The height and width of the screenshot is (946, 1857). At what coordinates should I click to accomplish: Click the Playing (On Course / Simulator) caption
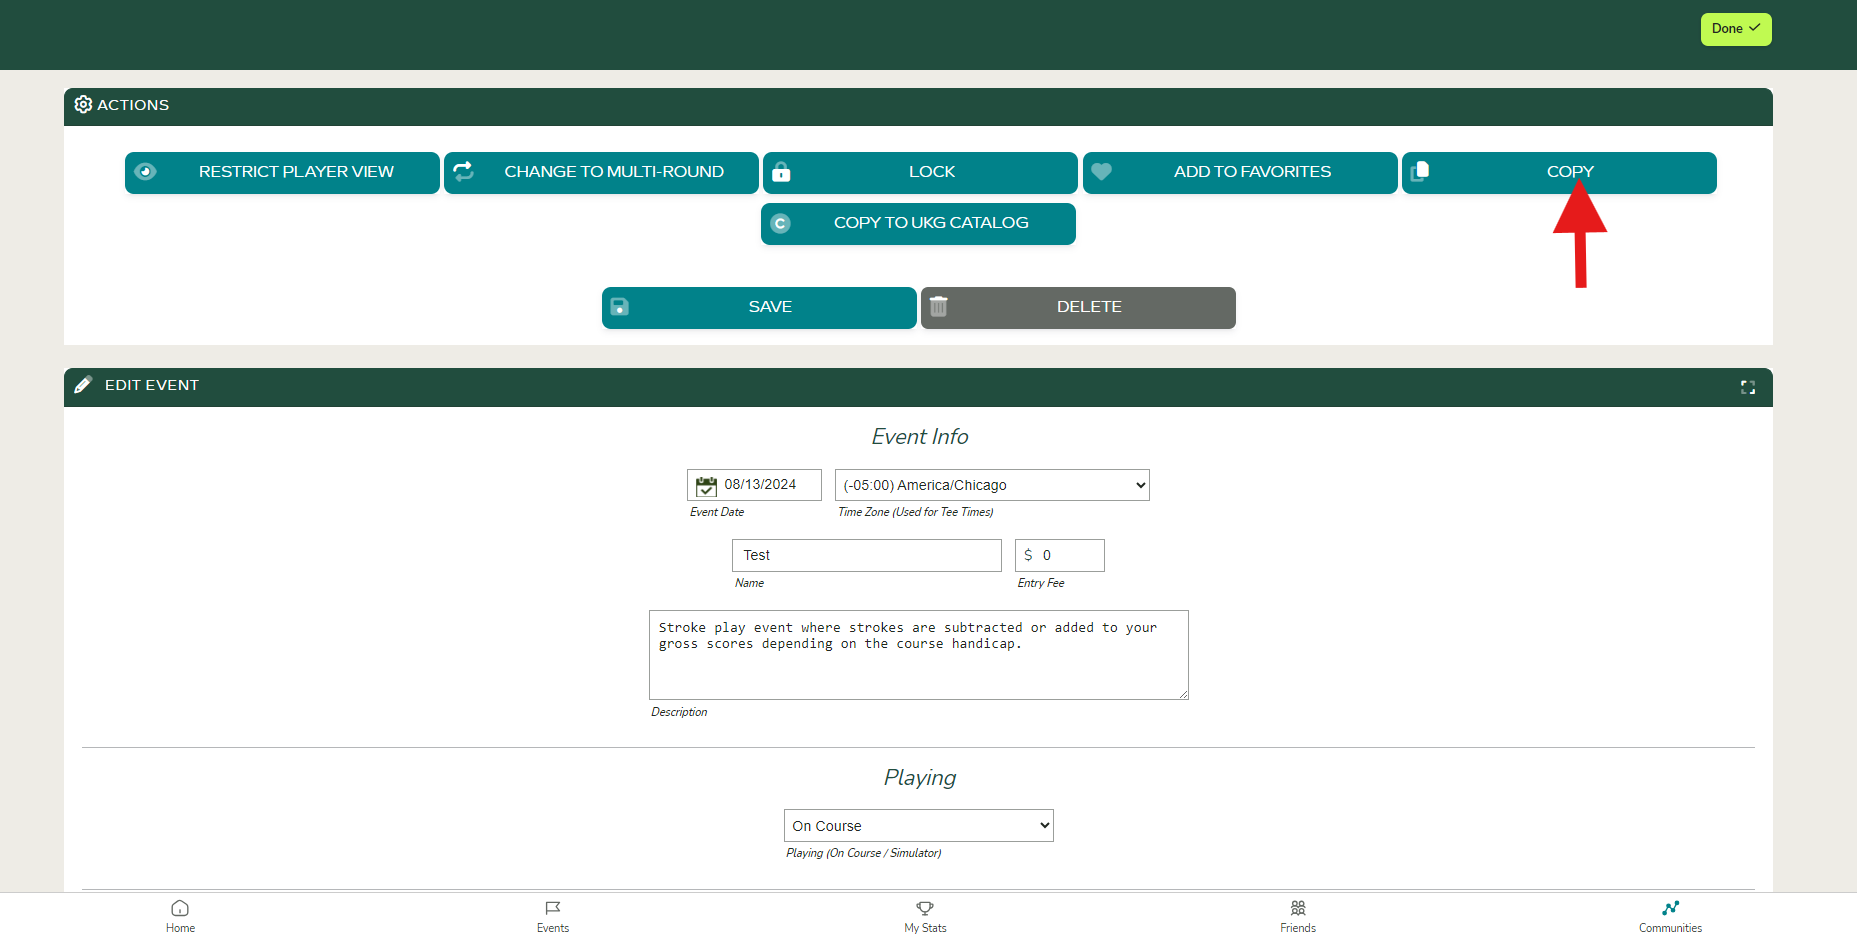pyautogui.click(x=863, y=853)
